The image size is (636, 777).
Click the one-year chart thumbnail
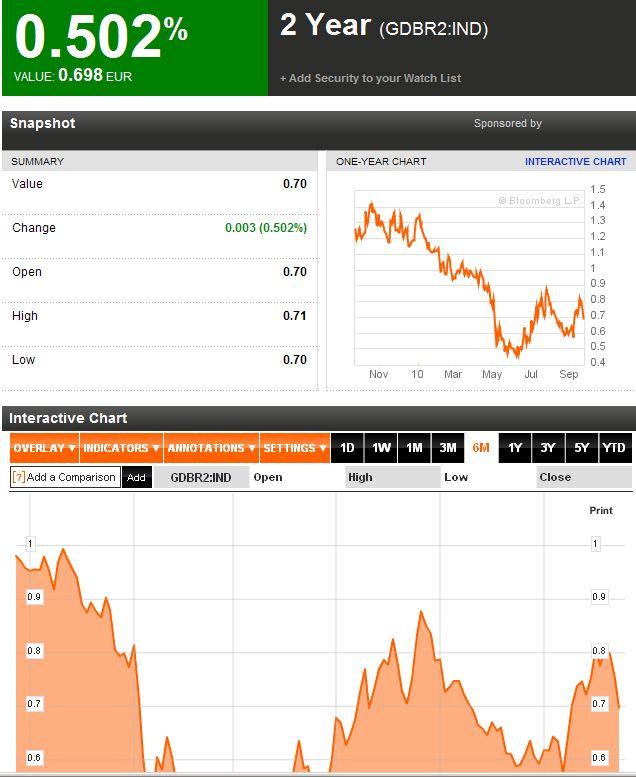469,278
